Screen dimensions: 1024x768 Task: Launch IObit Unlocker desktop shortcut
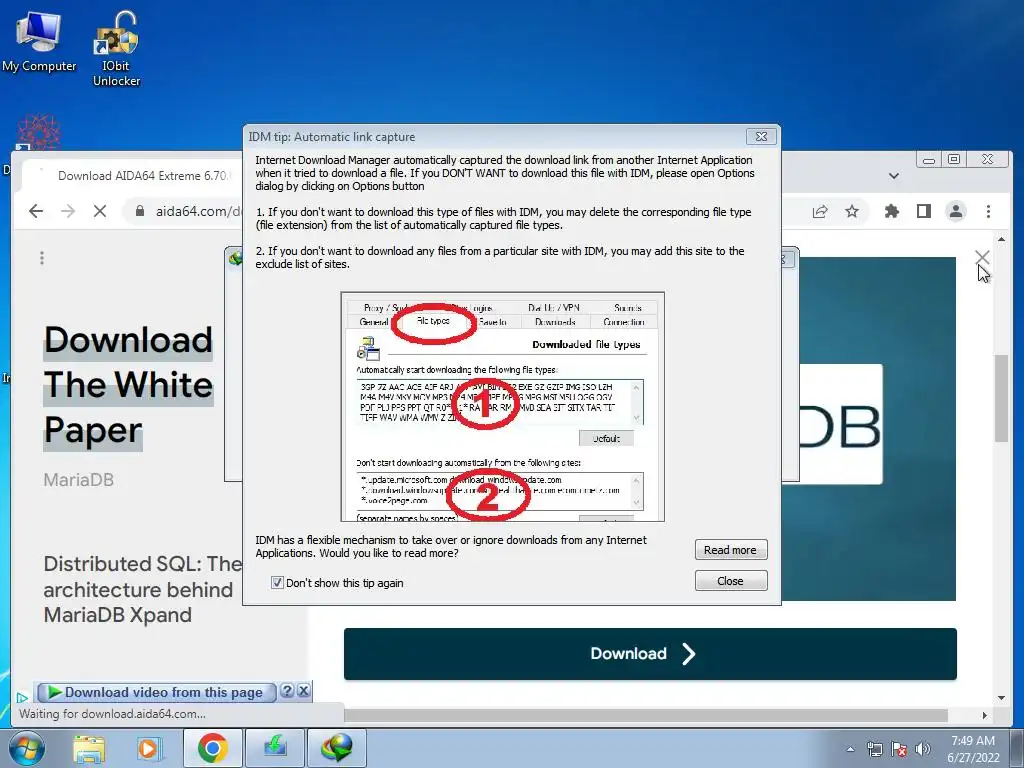116,49
